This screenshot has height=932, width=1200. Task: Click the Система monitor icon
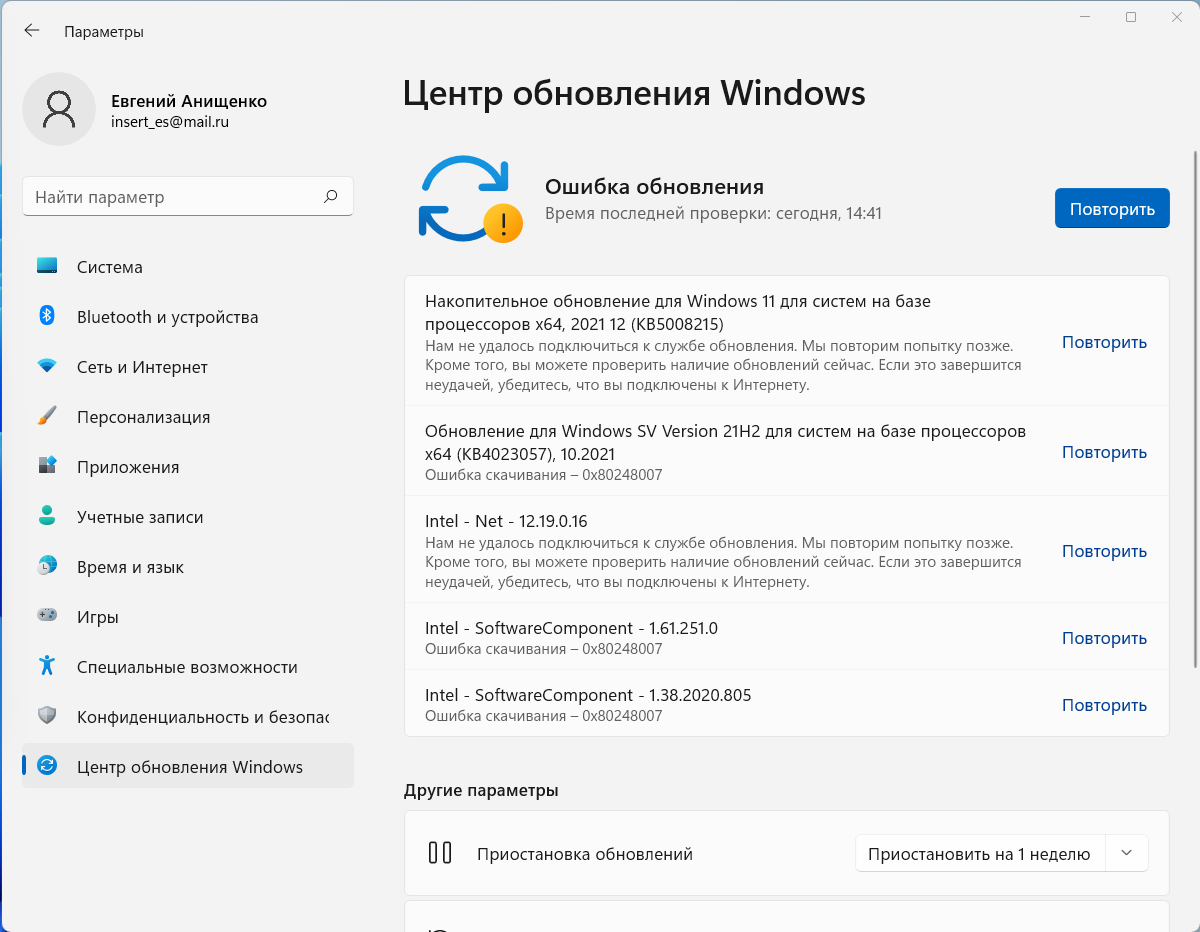click(47, 266)
